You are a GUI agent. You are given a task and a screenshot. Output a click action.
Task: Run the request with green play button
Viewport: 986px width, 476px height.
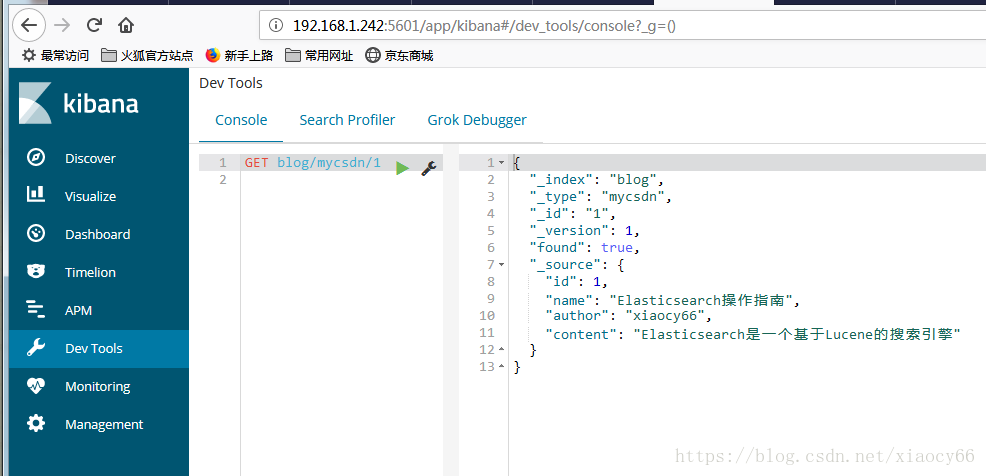[402, 168]
